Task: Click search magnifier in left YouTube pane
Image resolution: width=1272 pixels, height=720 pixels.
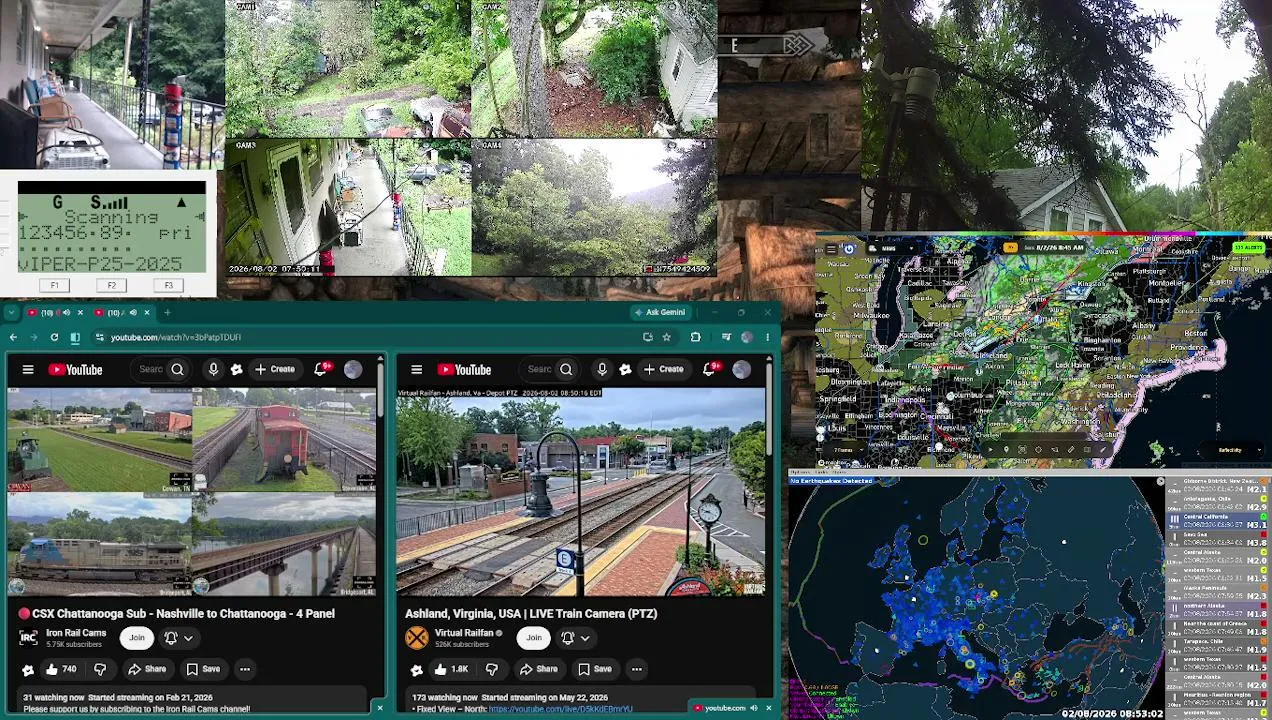Action: (x=177, y=370)
